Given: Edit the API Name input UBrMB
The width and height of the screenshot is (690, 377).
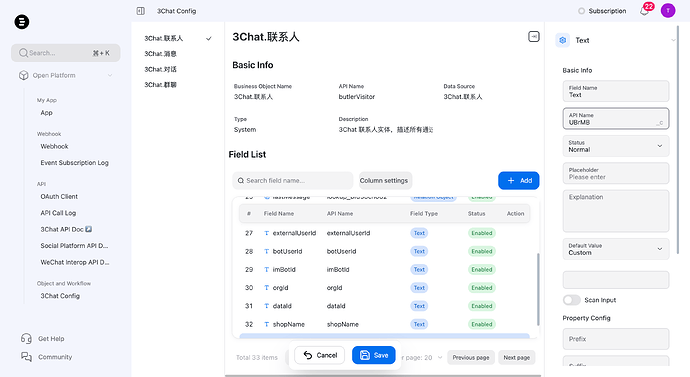Looking at the screenshot, I should tap(616, 119).
